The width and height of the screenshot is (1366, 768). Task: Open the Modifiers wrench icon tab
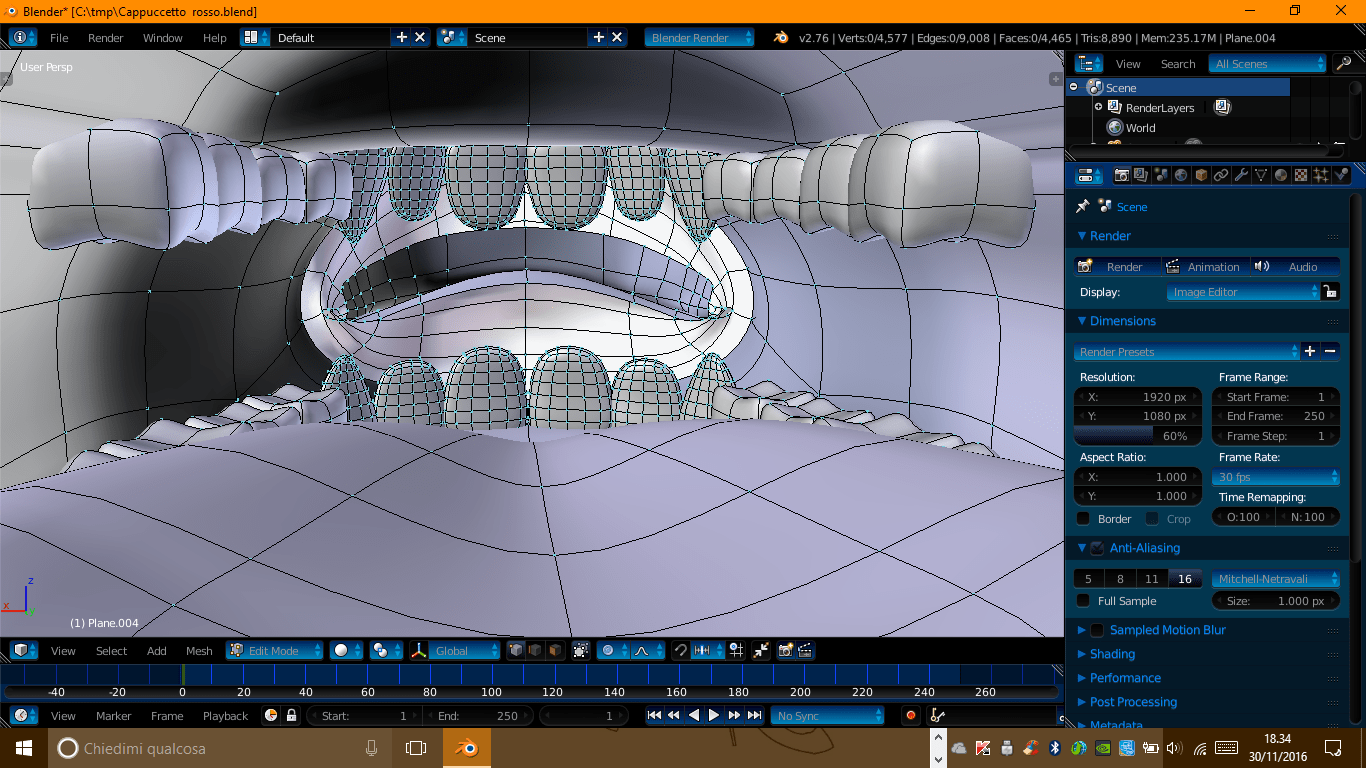(x=1241, y=175)
